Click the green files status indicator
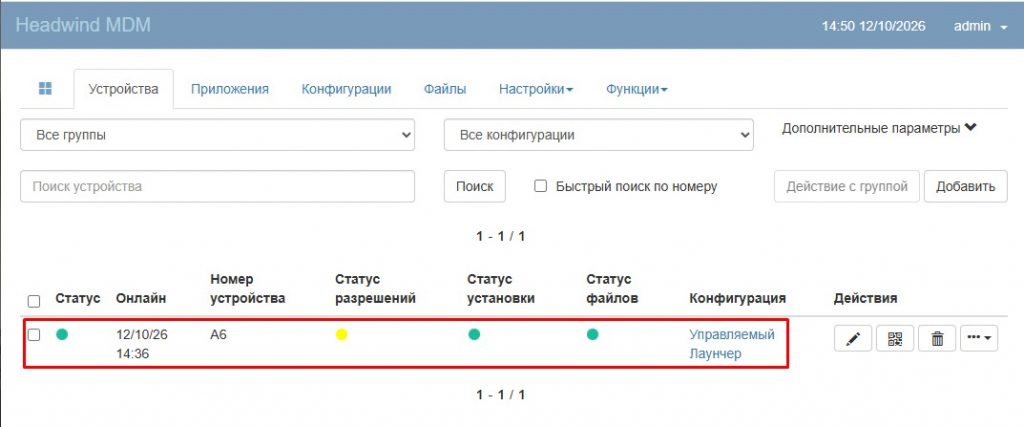The height and width of the screenshot is (427, 1024). pos(592,334)
